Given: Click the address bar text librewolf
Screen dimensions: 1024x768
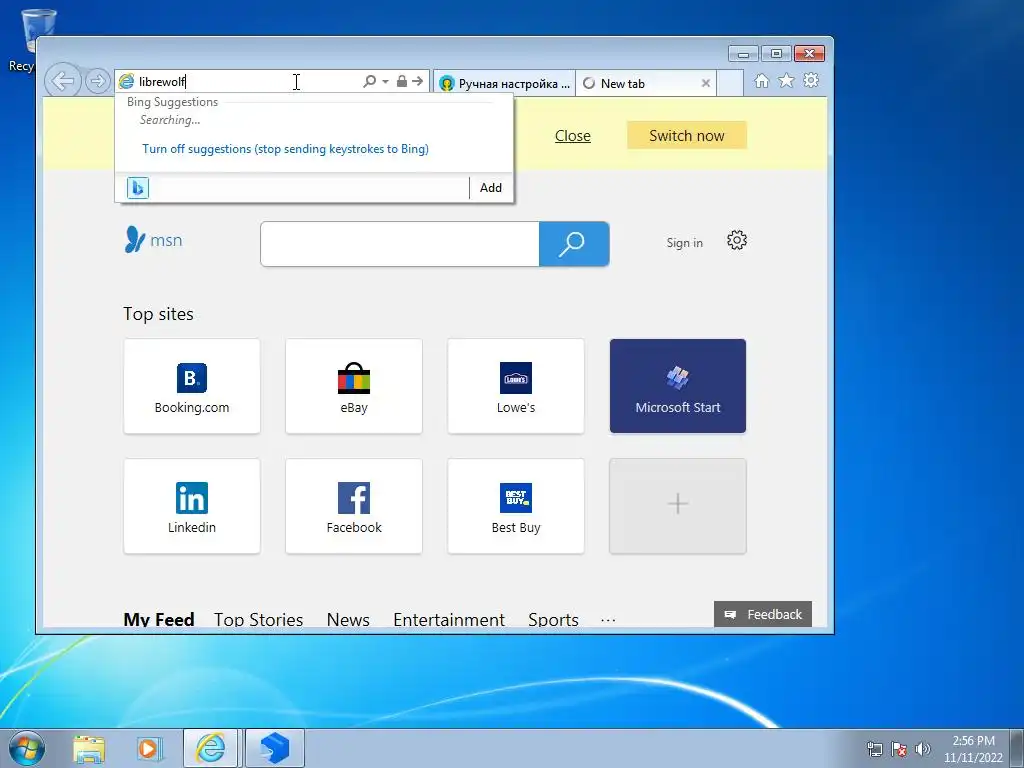Looking at the screenshot, I should pos(162,82).
